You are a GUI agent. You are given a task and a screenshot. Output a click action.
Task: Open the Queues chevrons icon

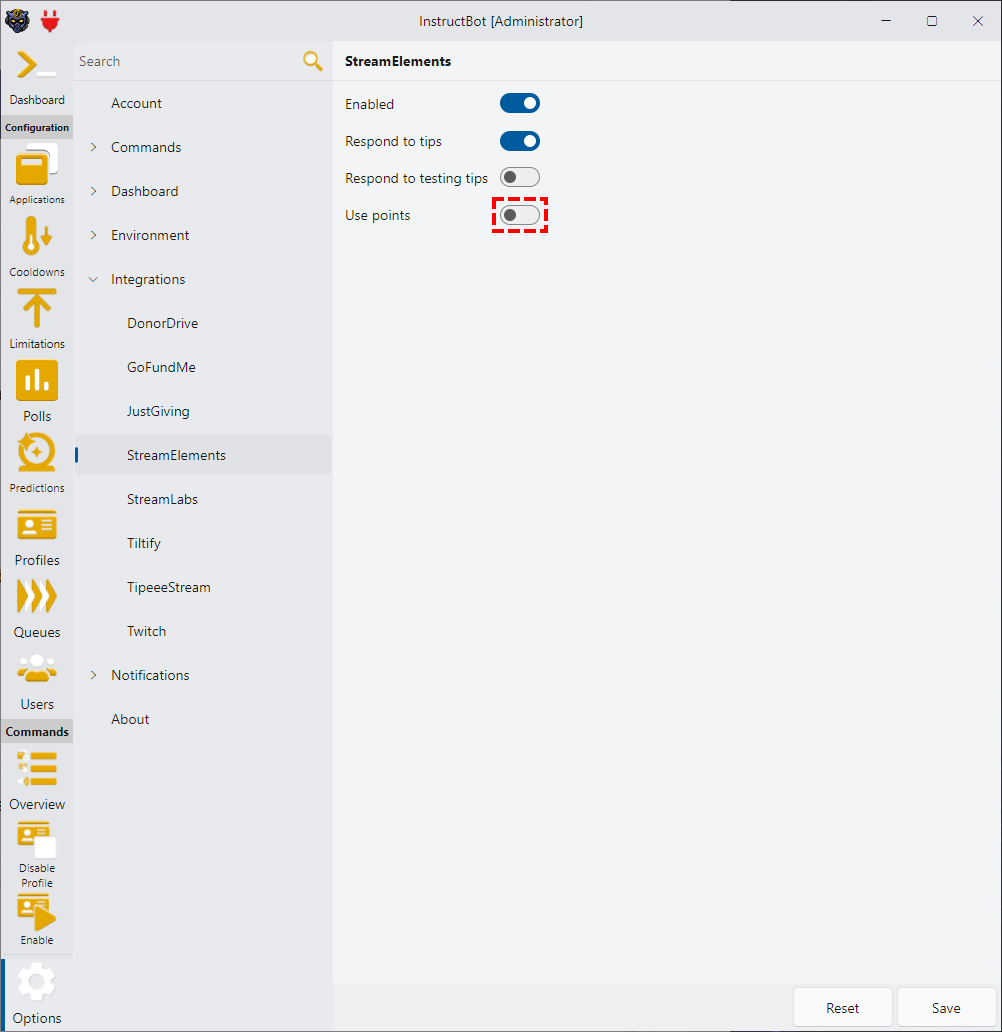pyautogui.click(x=36, y=596)
